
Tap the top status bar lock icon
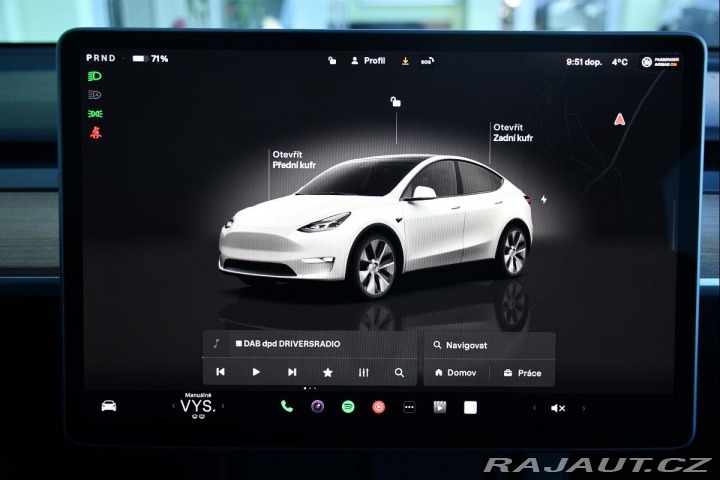(332, 60)
